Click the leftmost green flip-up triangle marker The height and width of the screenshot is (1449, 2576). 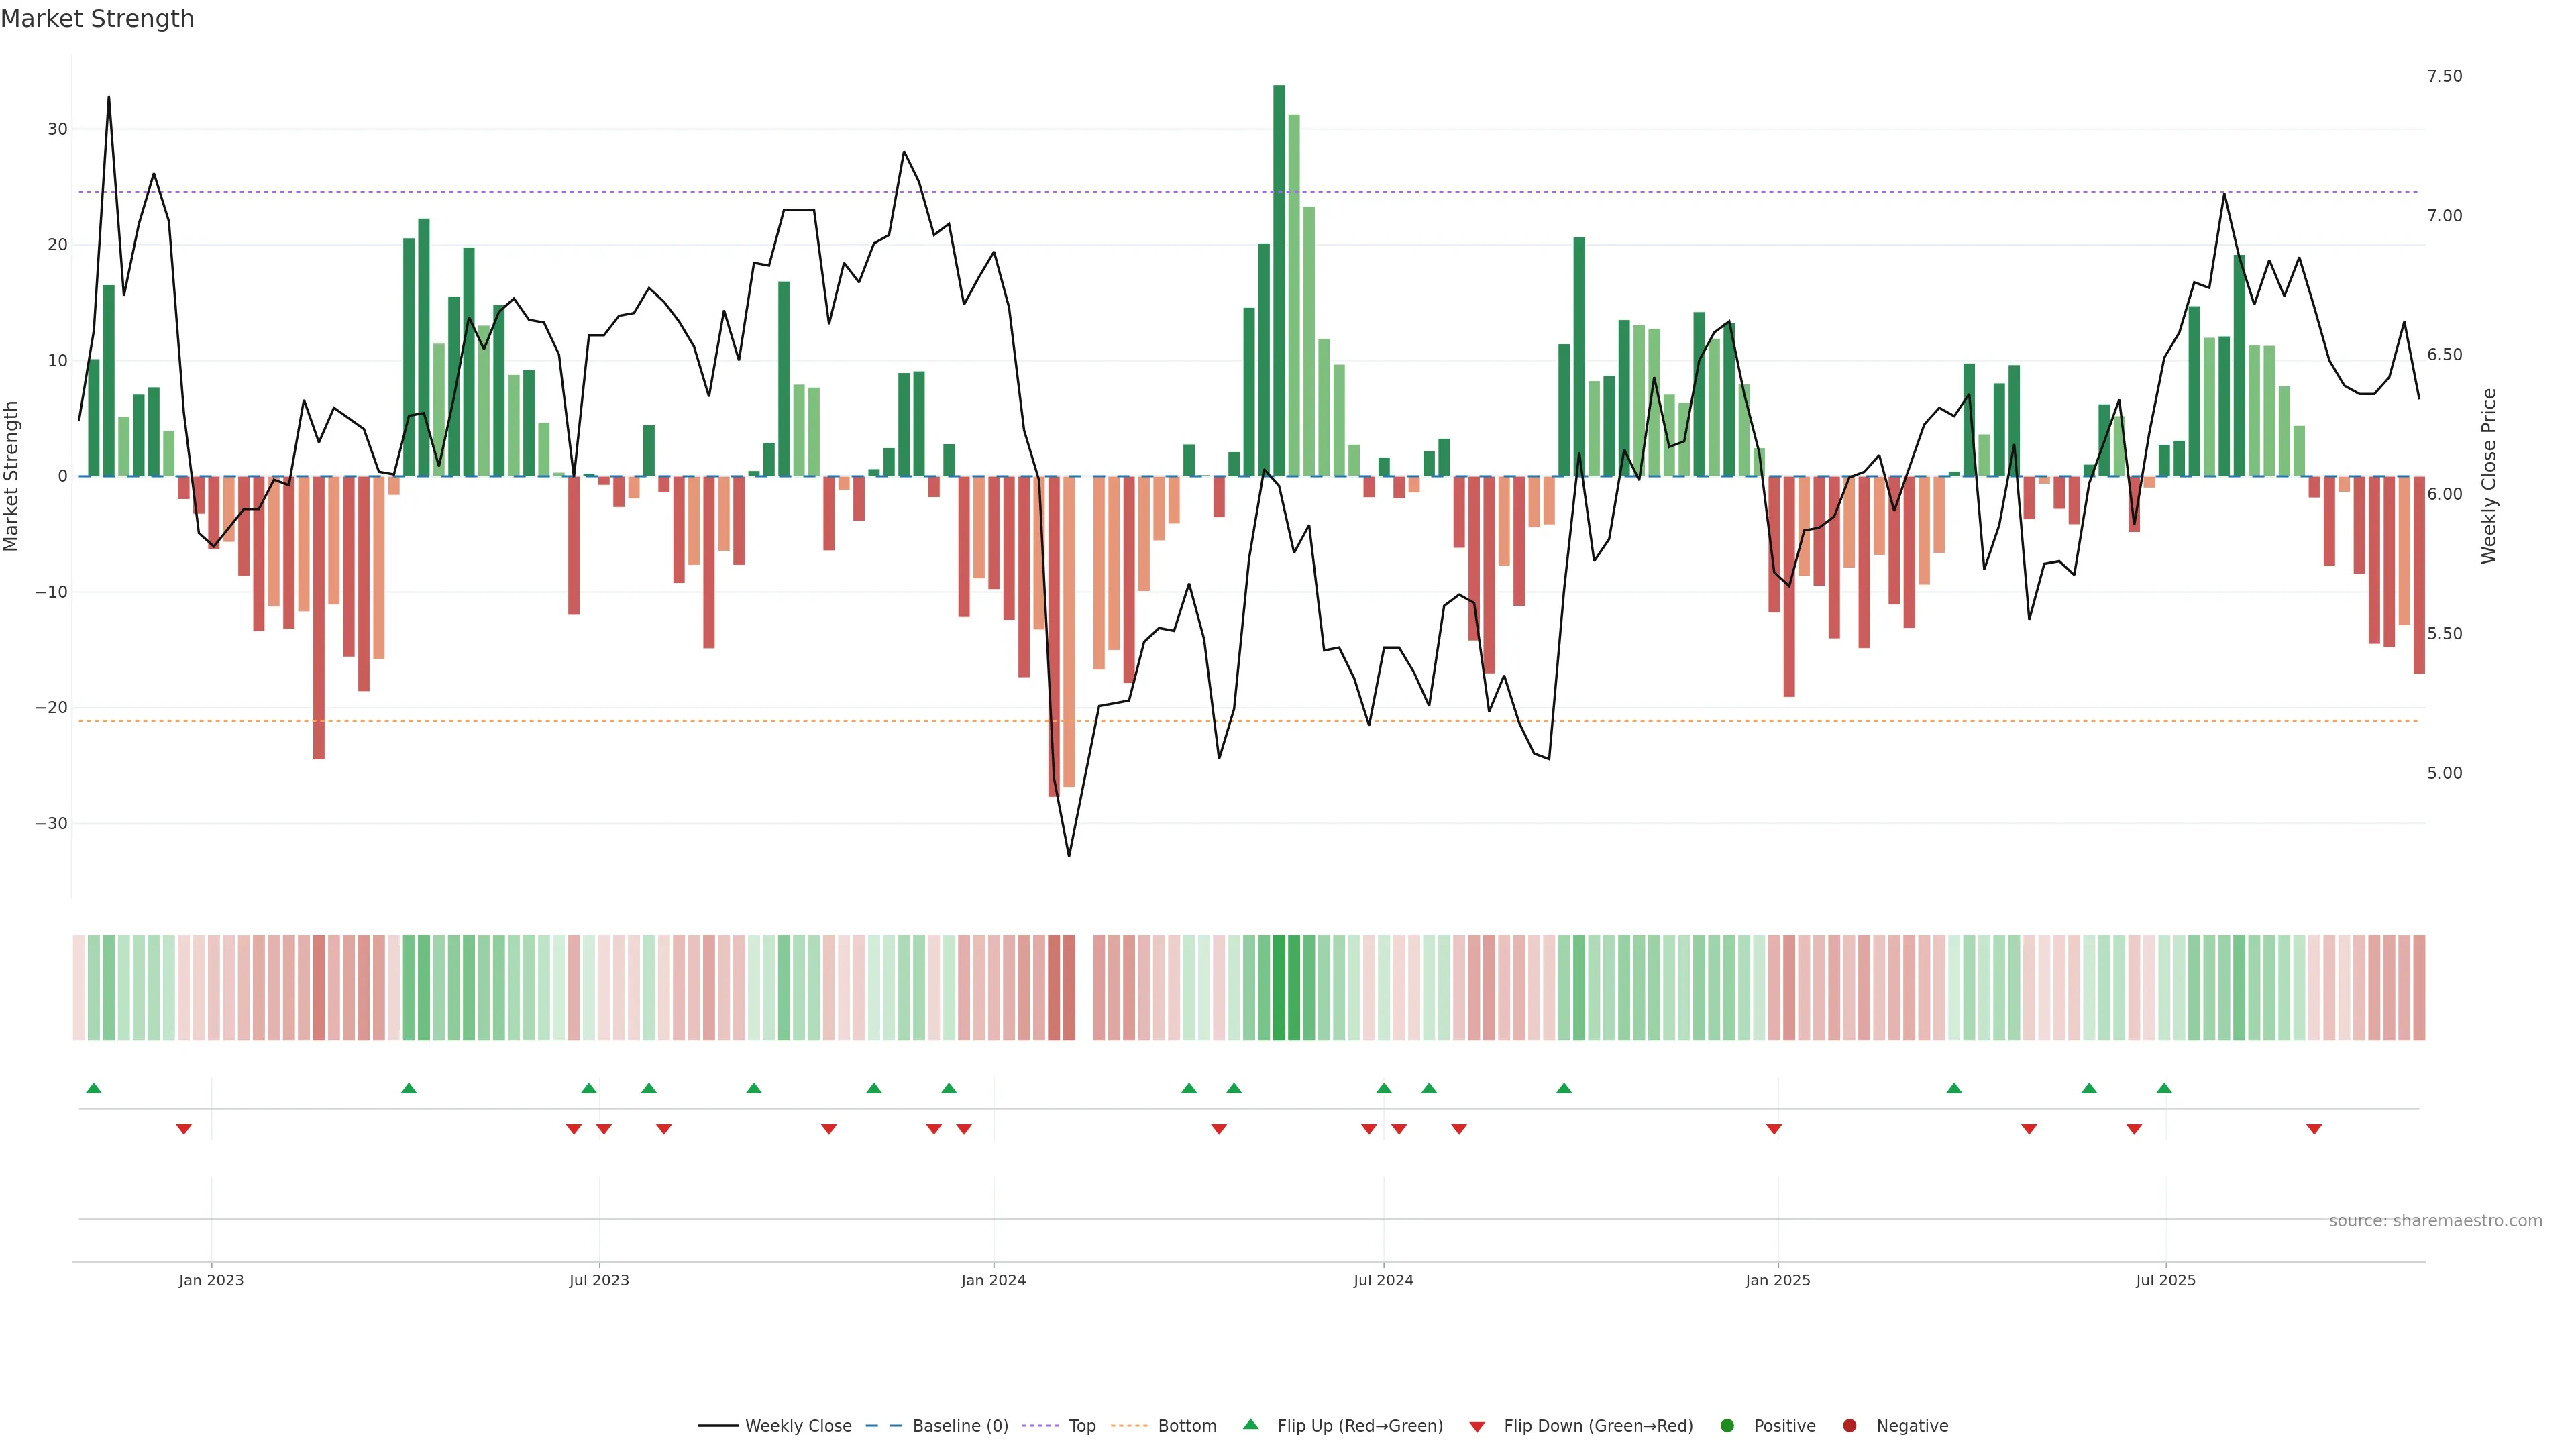point(94,1088)
